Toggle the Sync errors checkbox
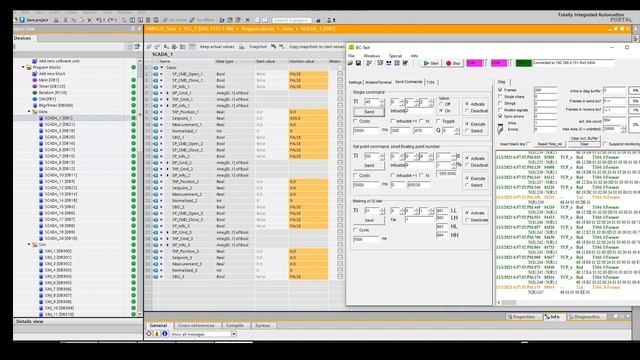Image resolution: width=640 pixels, height=360 pixels. (x=500, y=116)
